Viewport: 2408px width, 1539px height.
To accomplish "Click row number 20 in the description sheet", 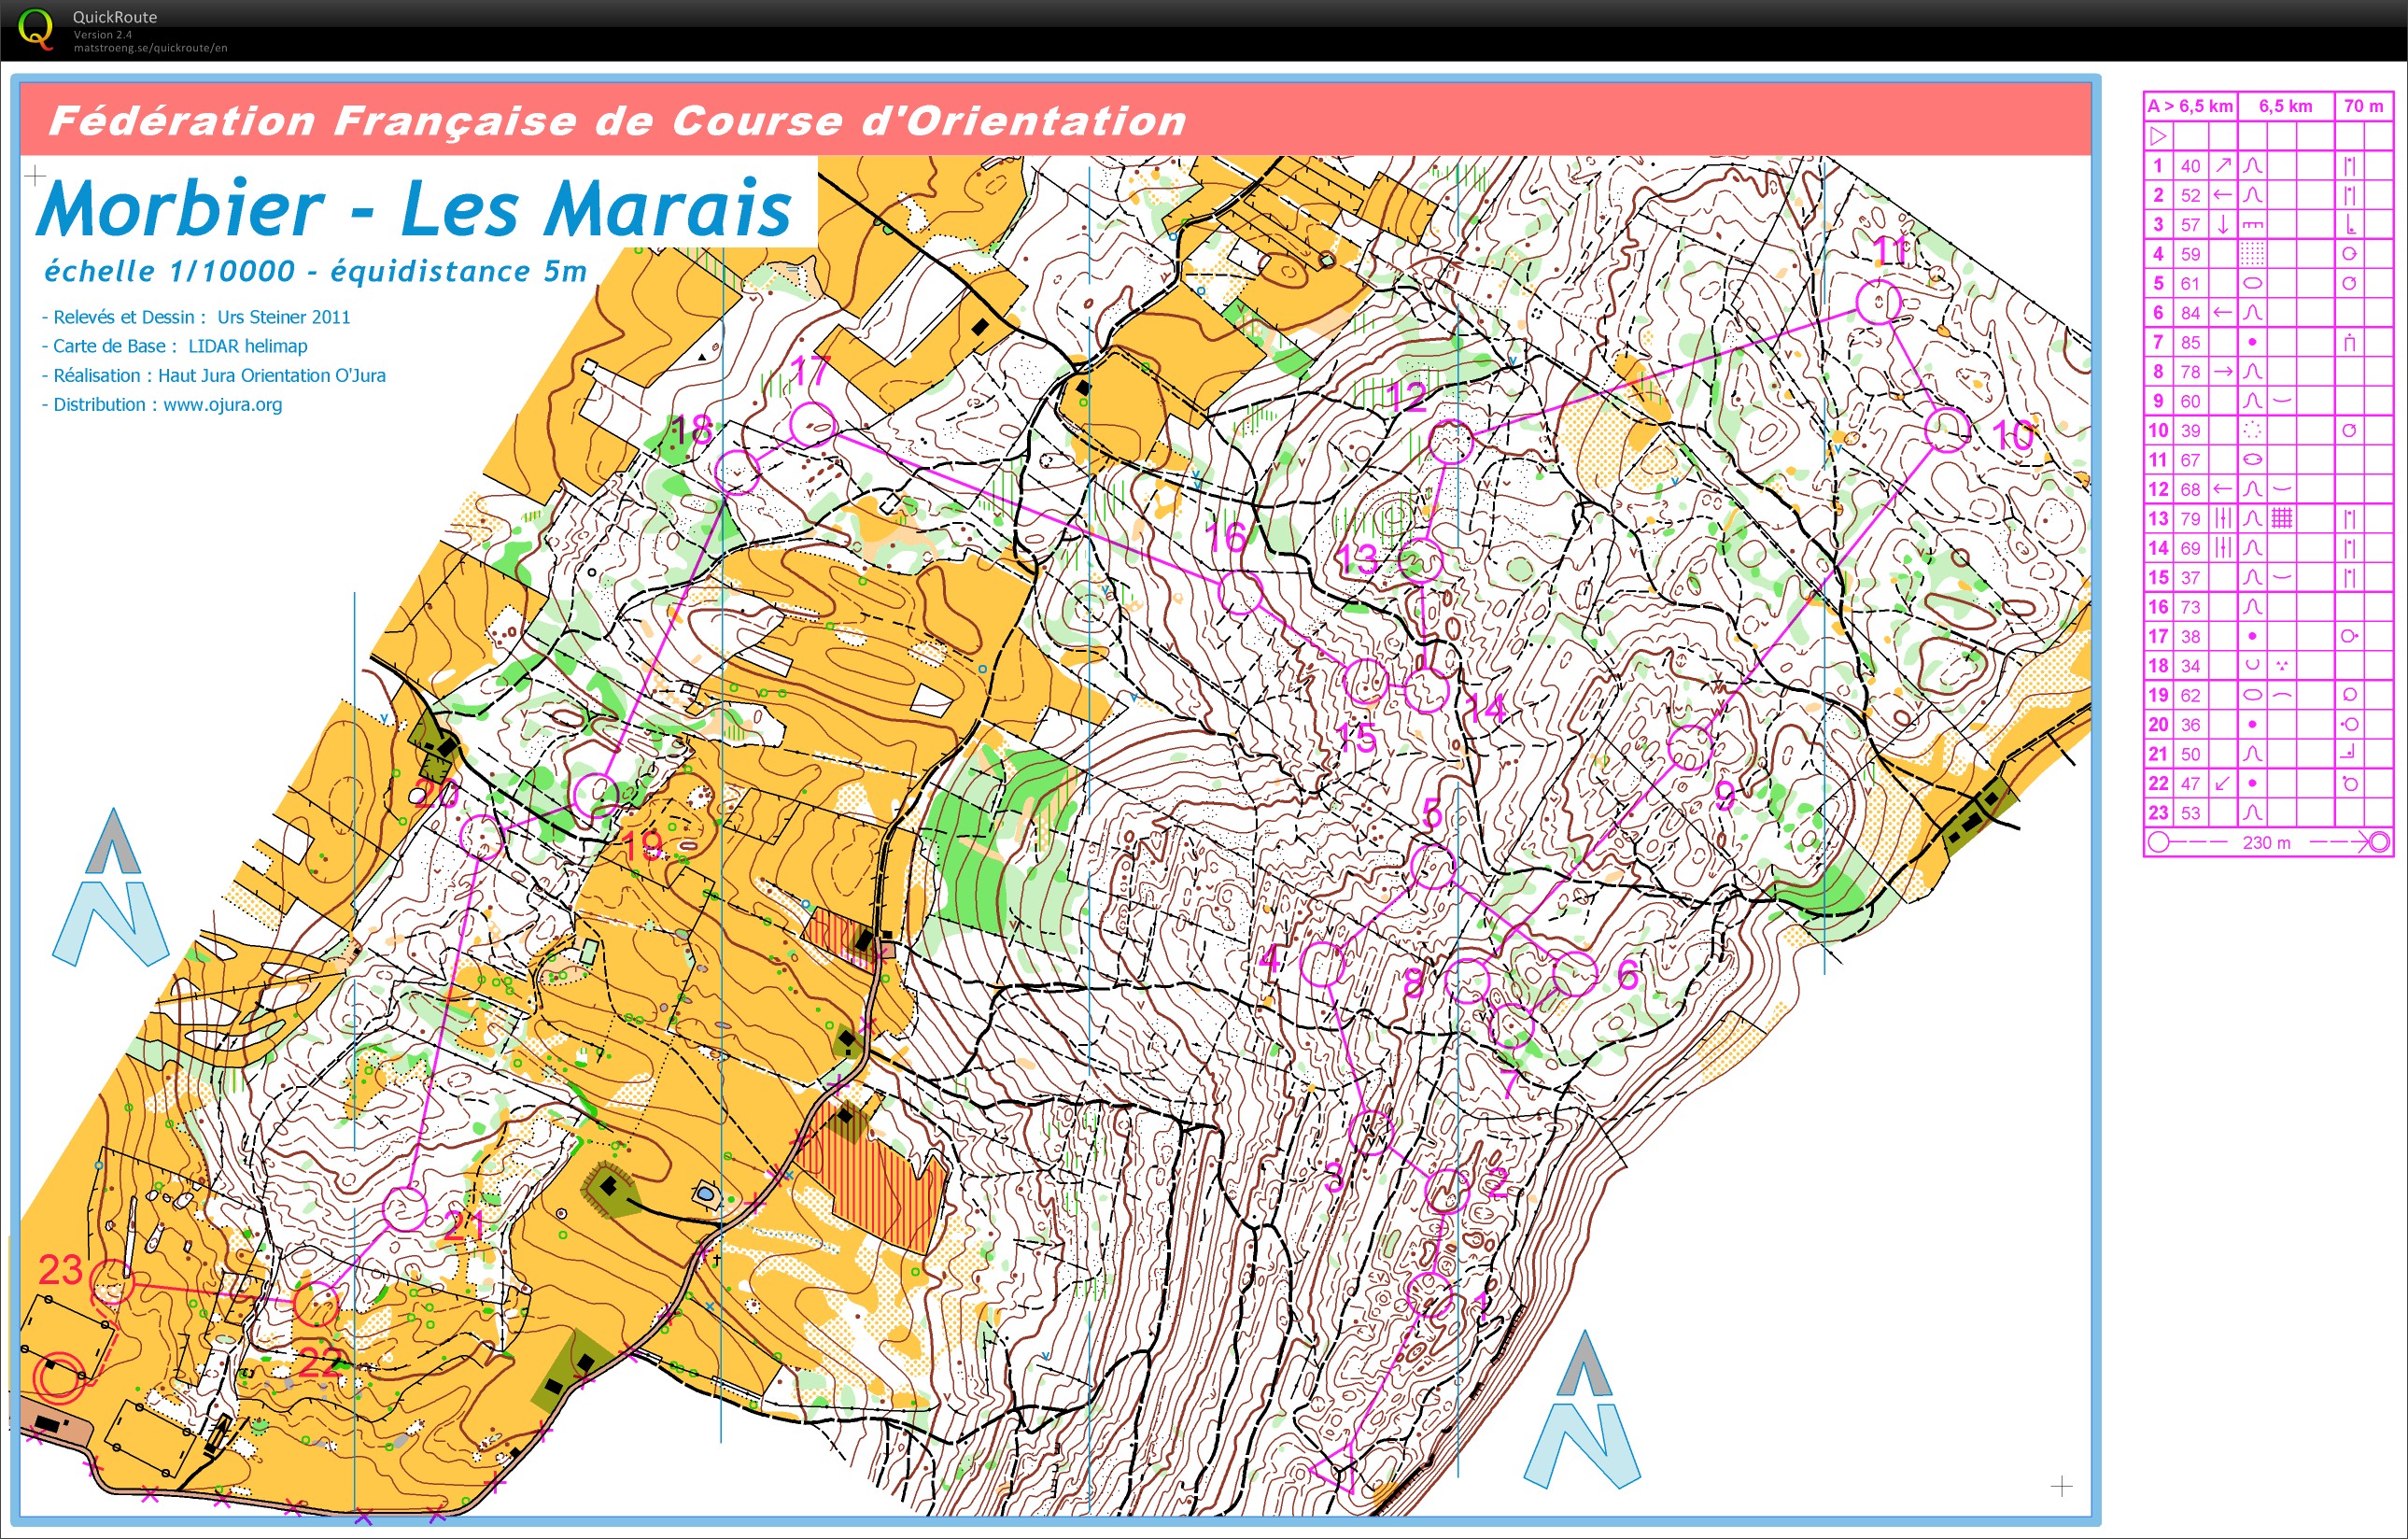I will [2158, 724].
